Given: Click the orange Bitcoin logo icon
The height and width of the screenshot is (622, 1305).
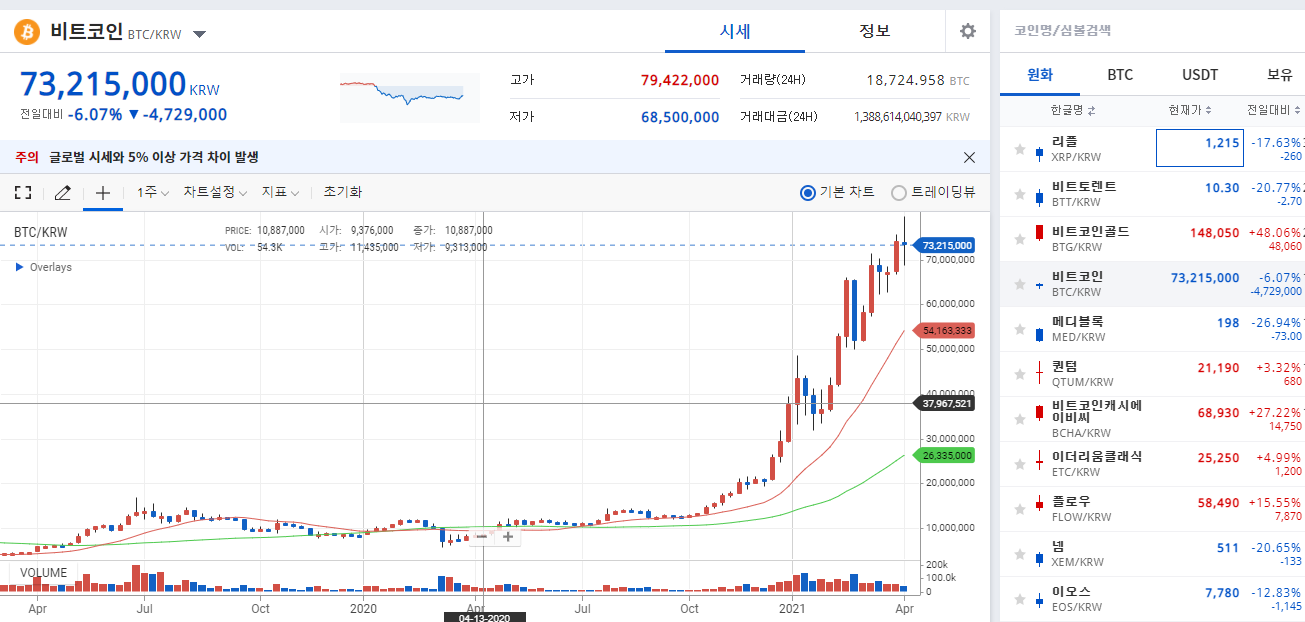Looking at the screenshot, I should (x=26, y=32).
